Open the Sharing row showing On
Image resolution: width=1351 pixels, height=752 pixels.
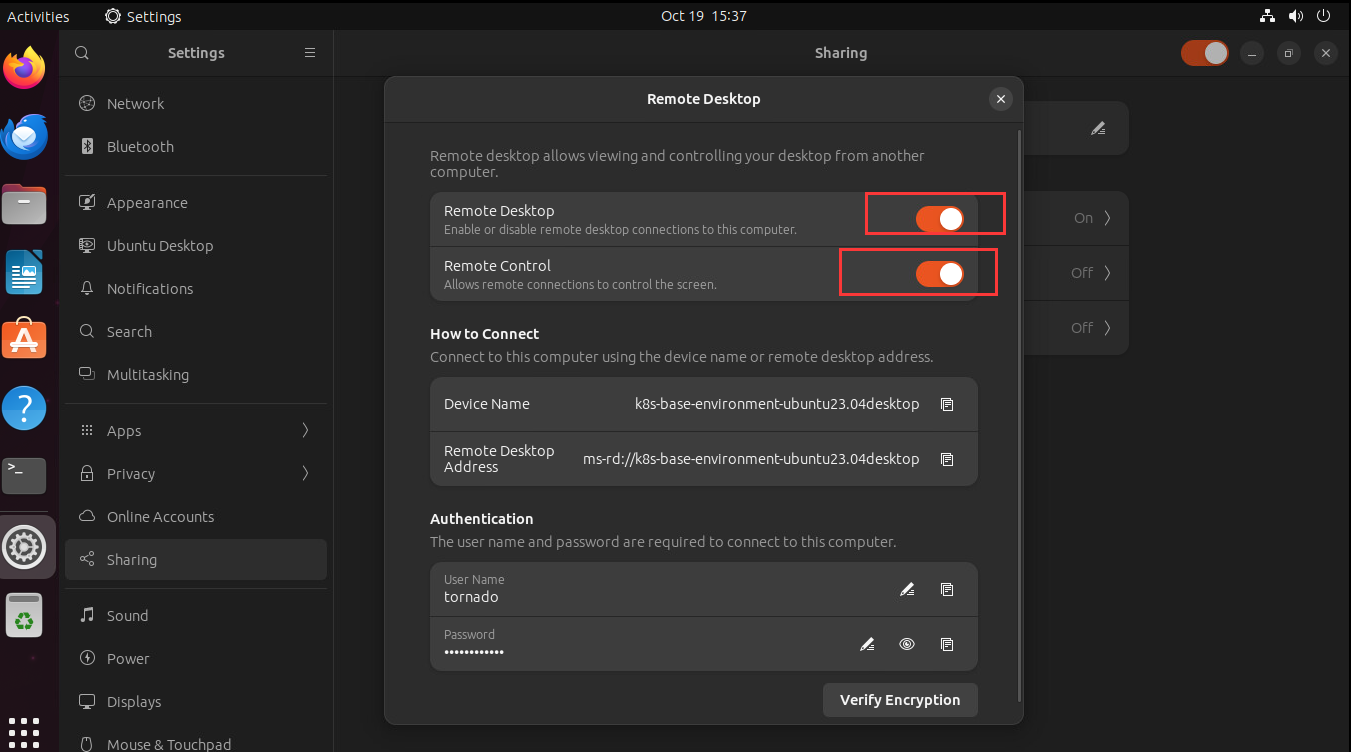coord(1076,218)
